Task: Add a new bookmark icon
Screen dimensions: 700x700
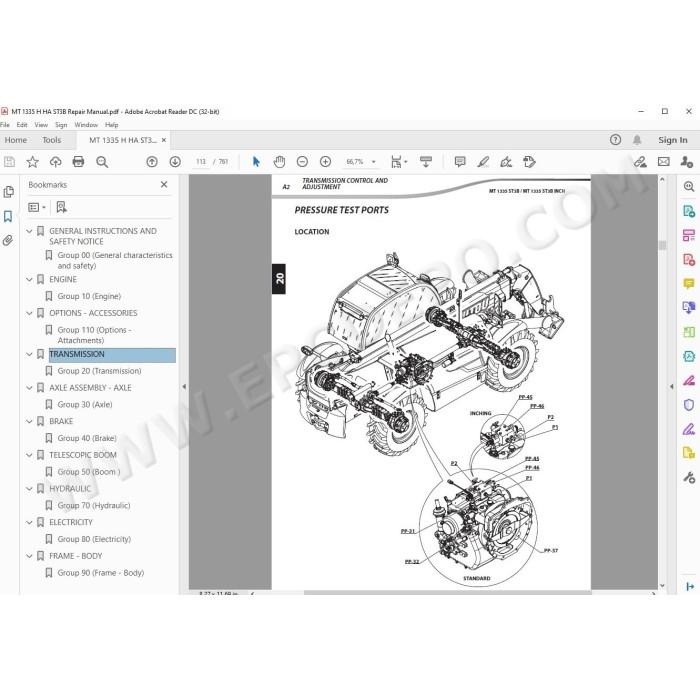Action: click(62, 207)
